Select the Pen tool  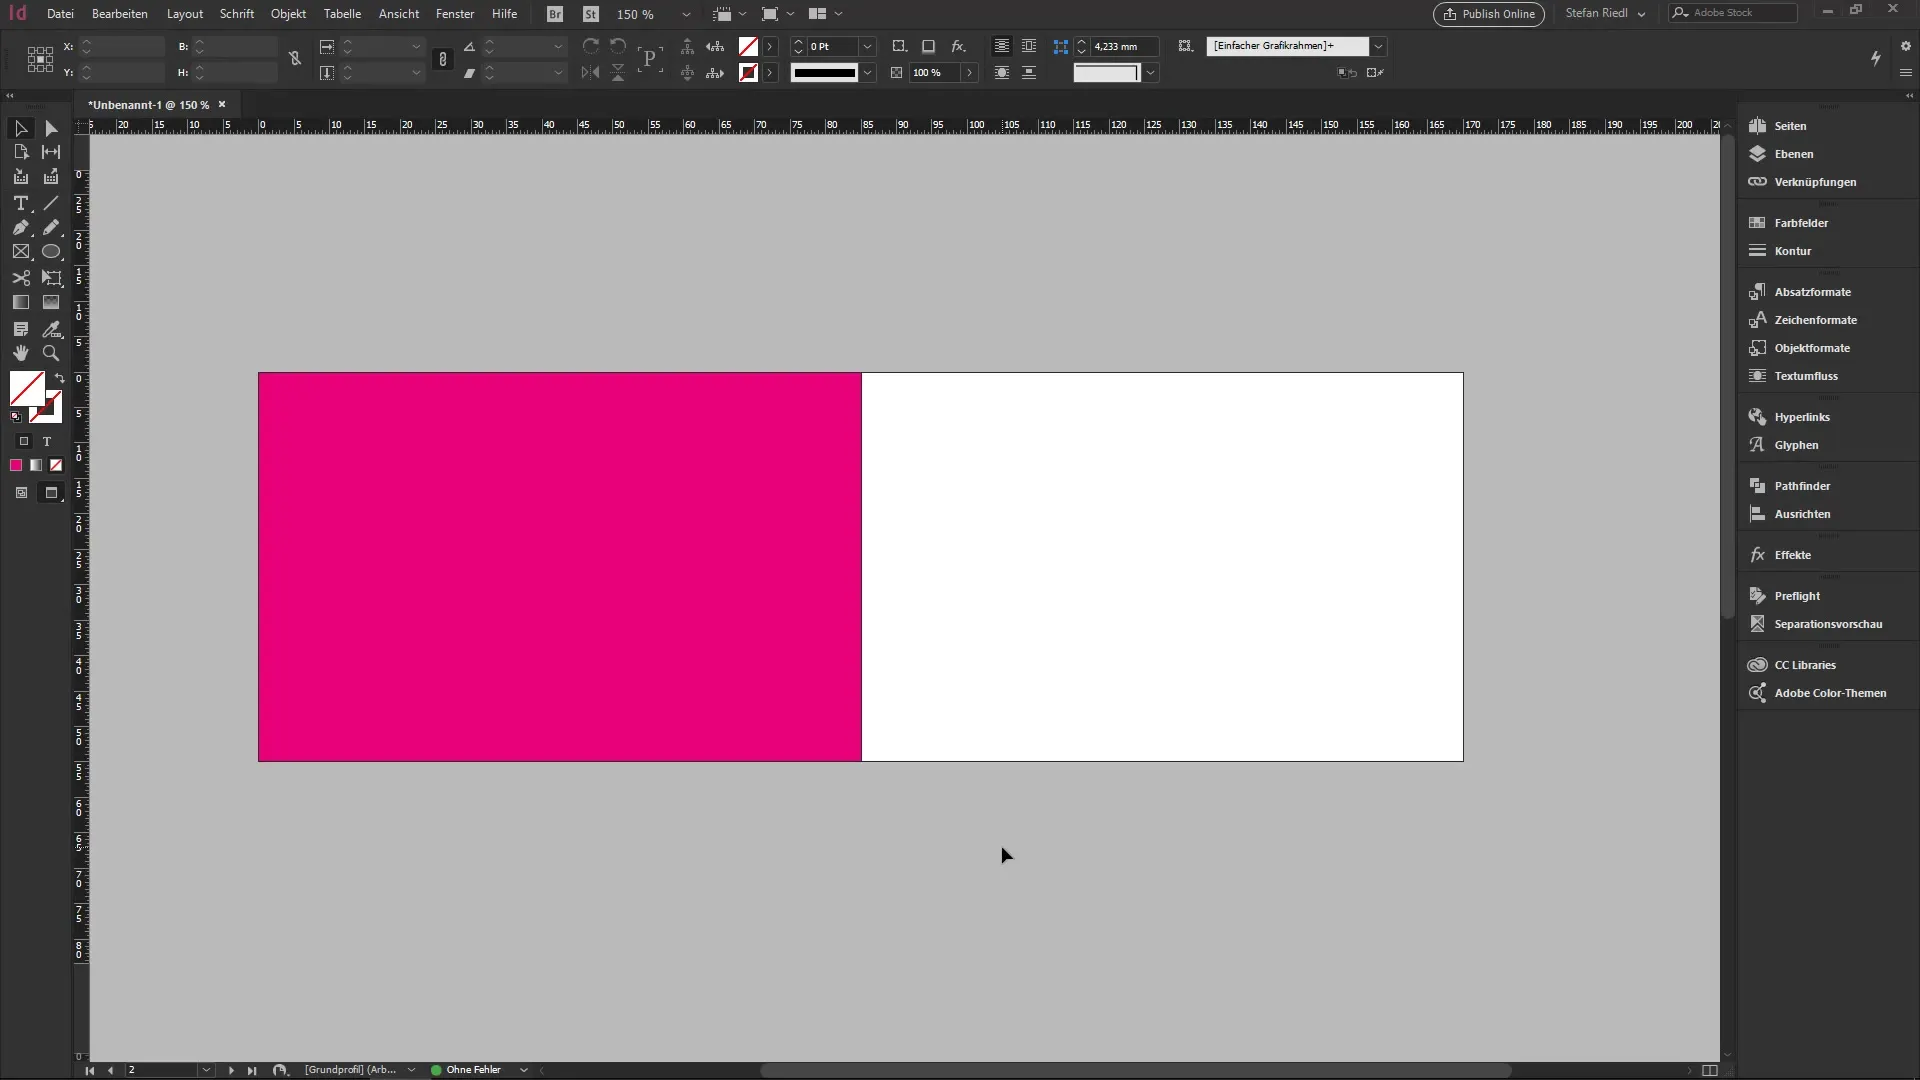click(20, 228)
